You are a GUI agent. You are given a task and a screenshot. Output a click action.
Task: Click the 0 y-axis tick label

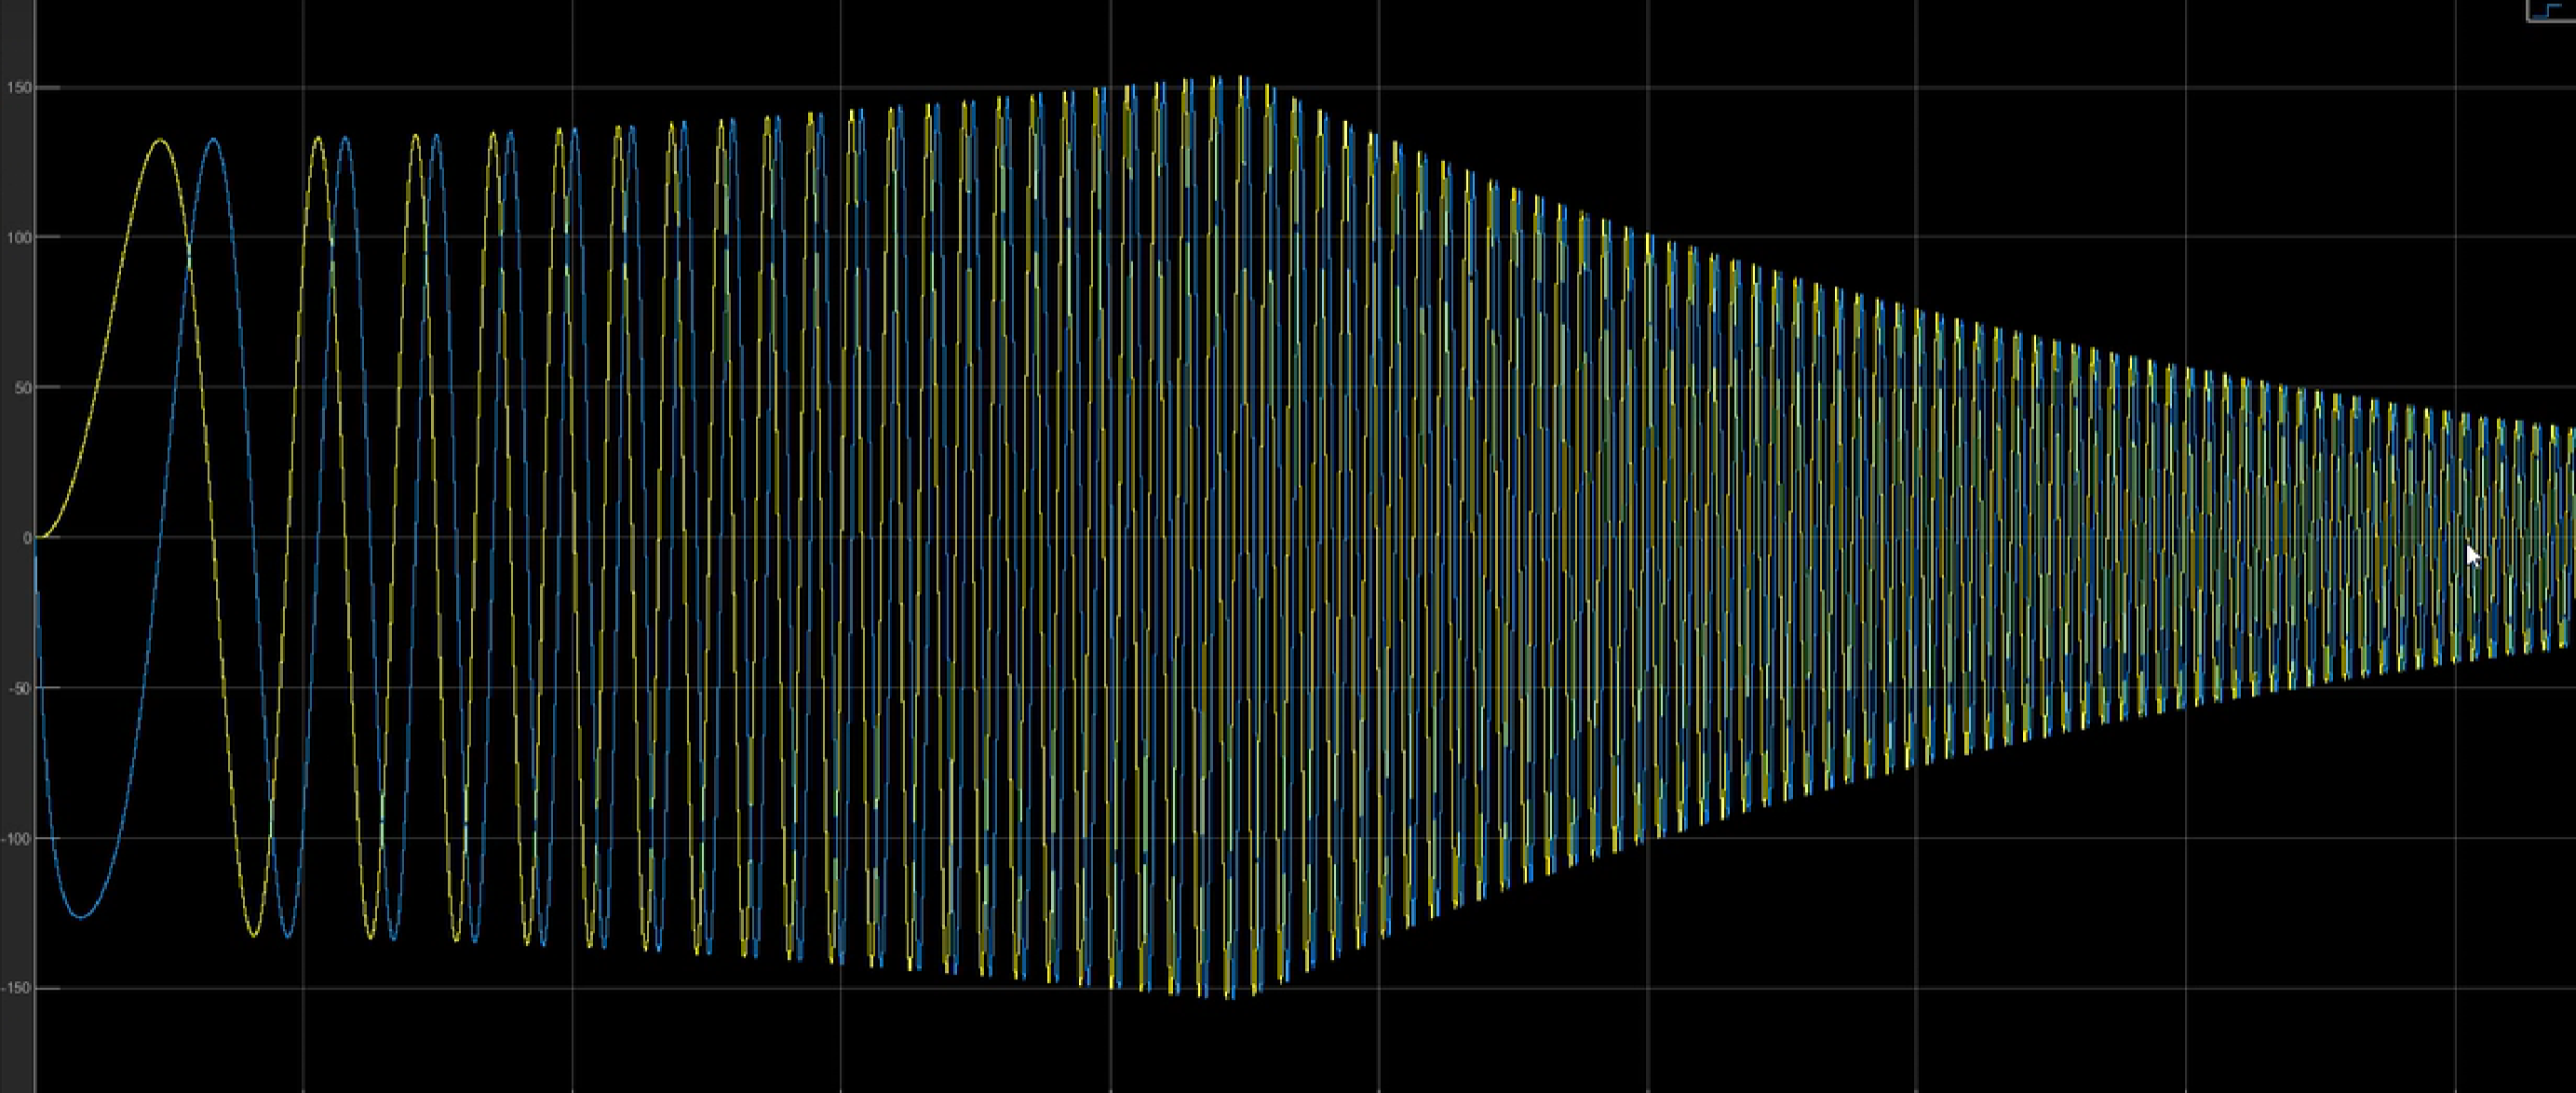(28, 537)
